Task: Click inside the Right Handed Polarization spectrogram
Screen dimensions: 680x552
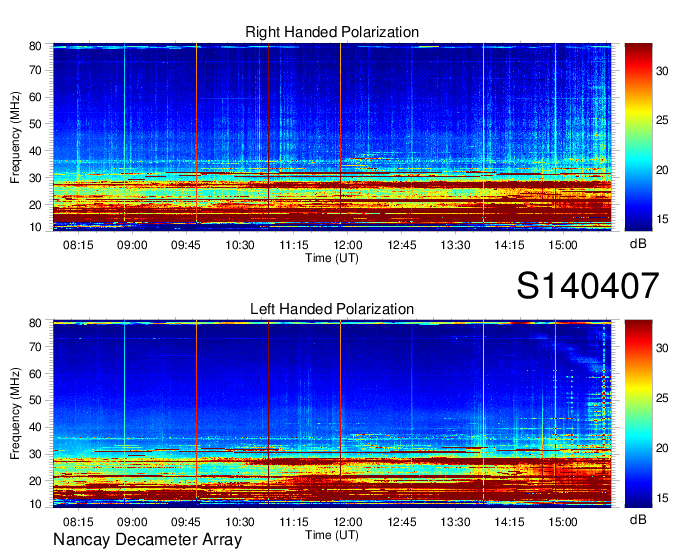Action: (332, 137)
